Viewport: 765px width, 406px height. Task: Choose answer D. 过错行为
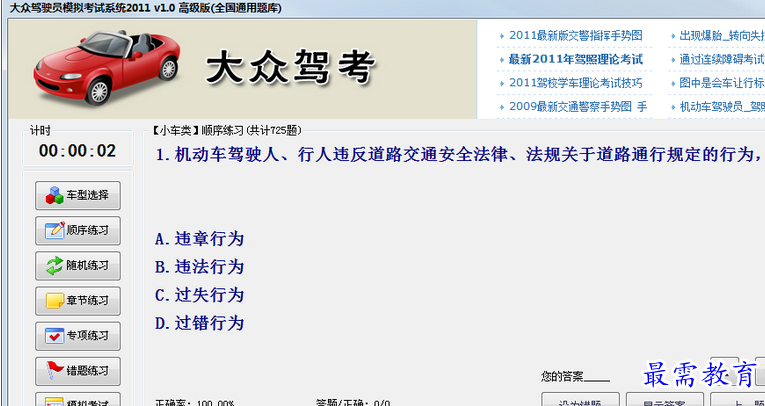pyautogui.click(x=199, y=323)
